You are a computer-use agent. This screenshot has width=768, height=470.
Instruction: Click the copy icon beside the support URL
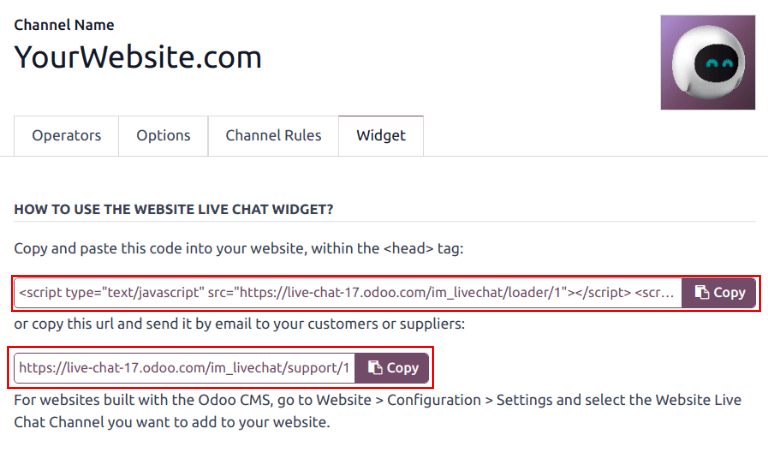click(x=376, y=368)
